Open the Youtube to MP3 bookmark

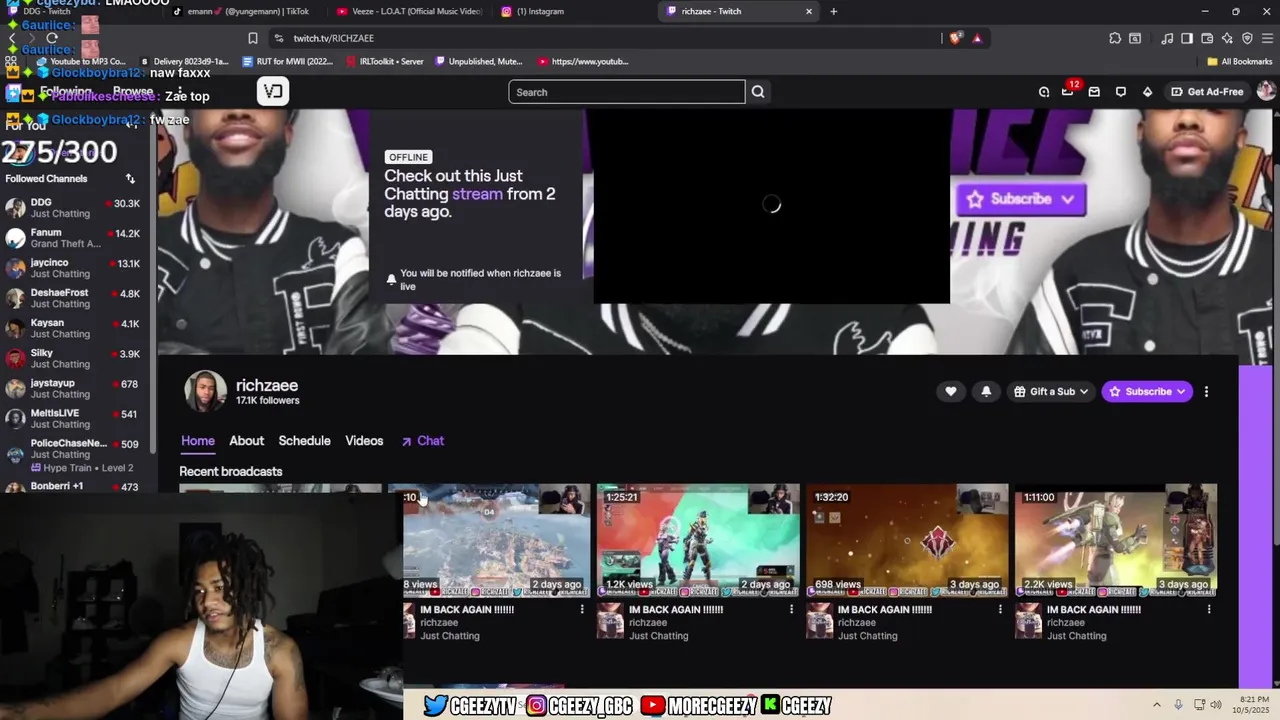coord(80,61)
